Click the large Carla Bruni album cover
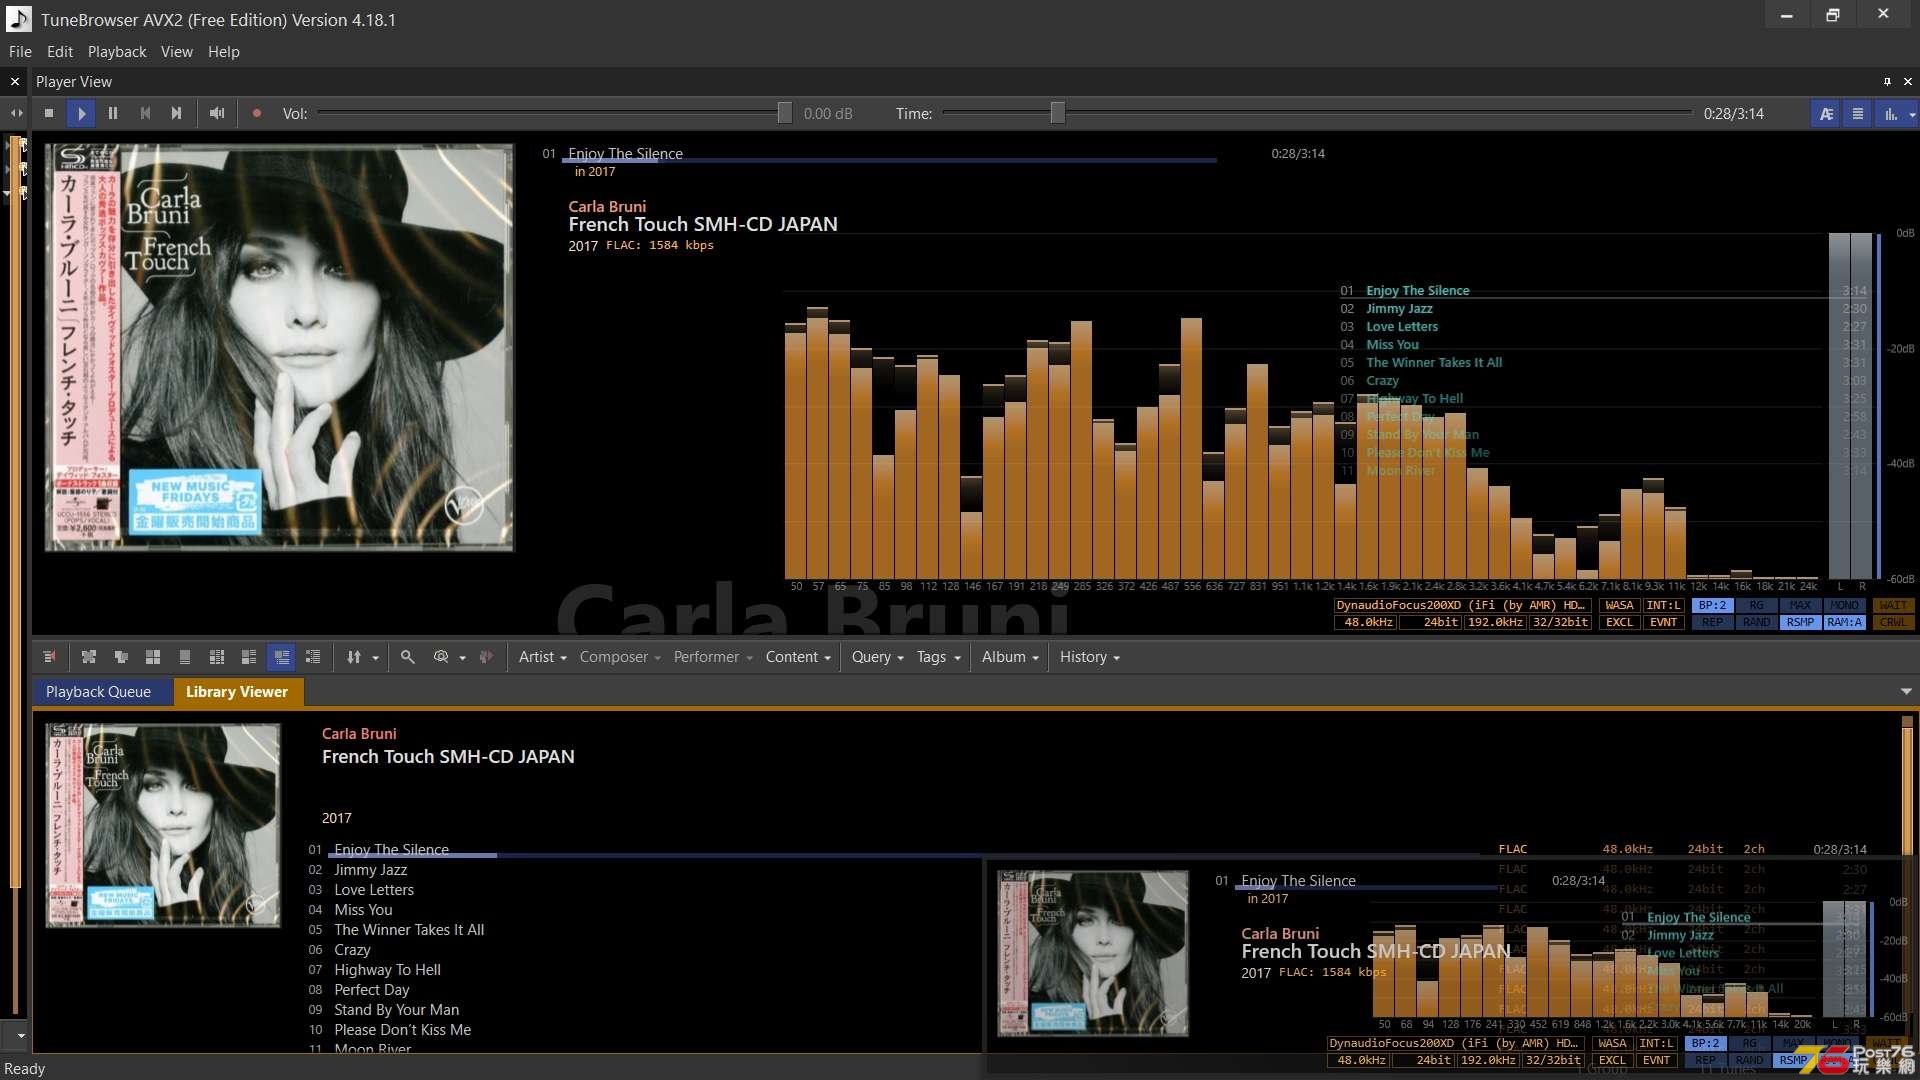The image size is (1920, 1080). (279, 347)
